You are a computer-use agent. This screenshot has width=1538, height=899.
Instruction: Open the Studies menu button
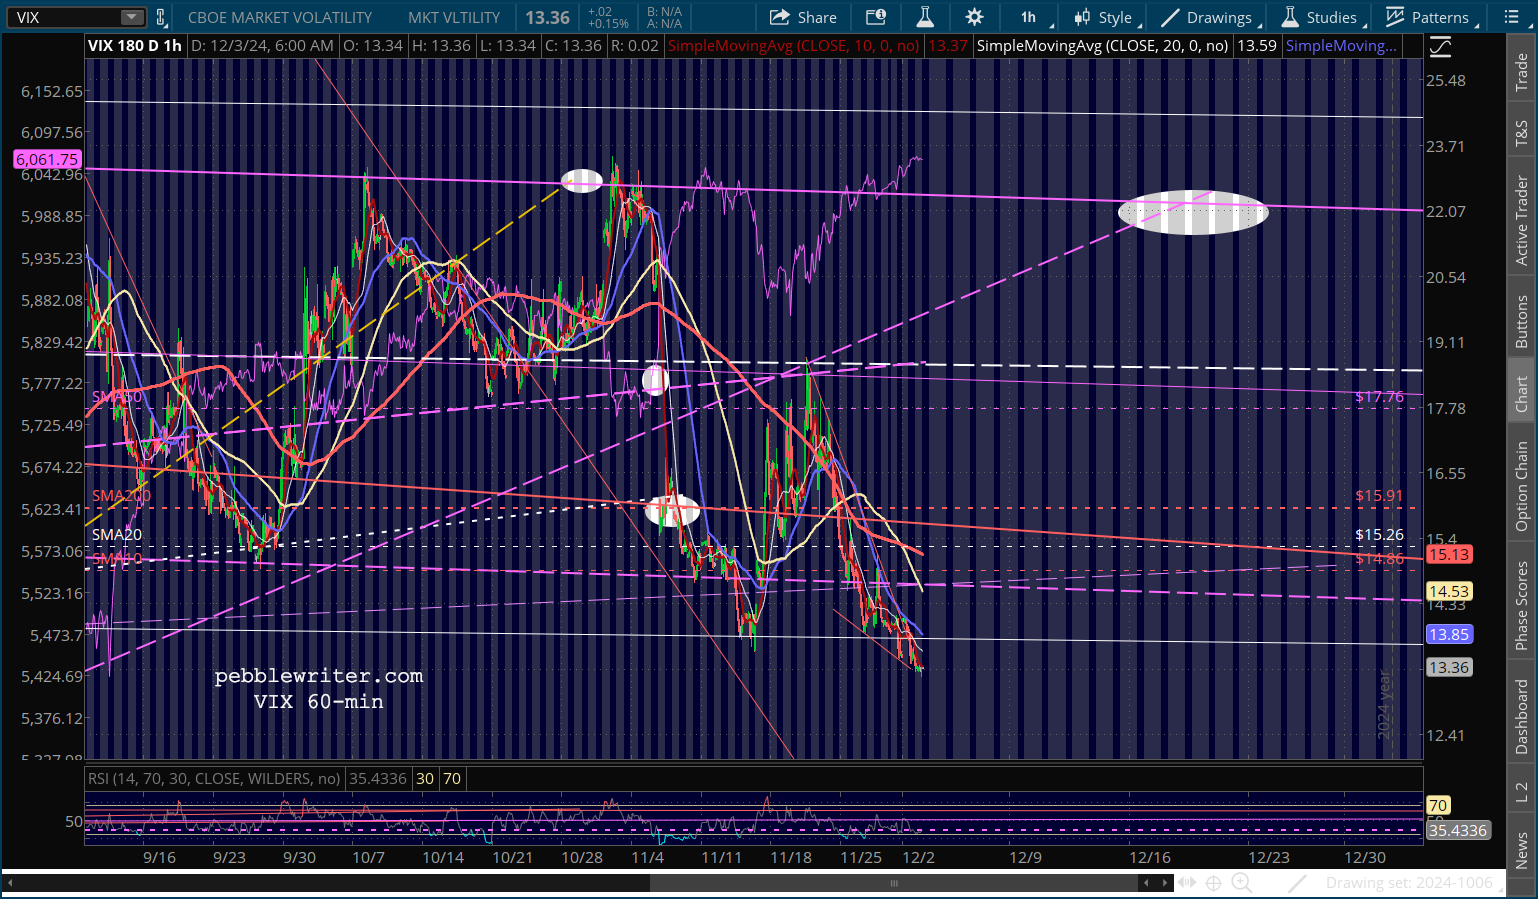1320,17
